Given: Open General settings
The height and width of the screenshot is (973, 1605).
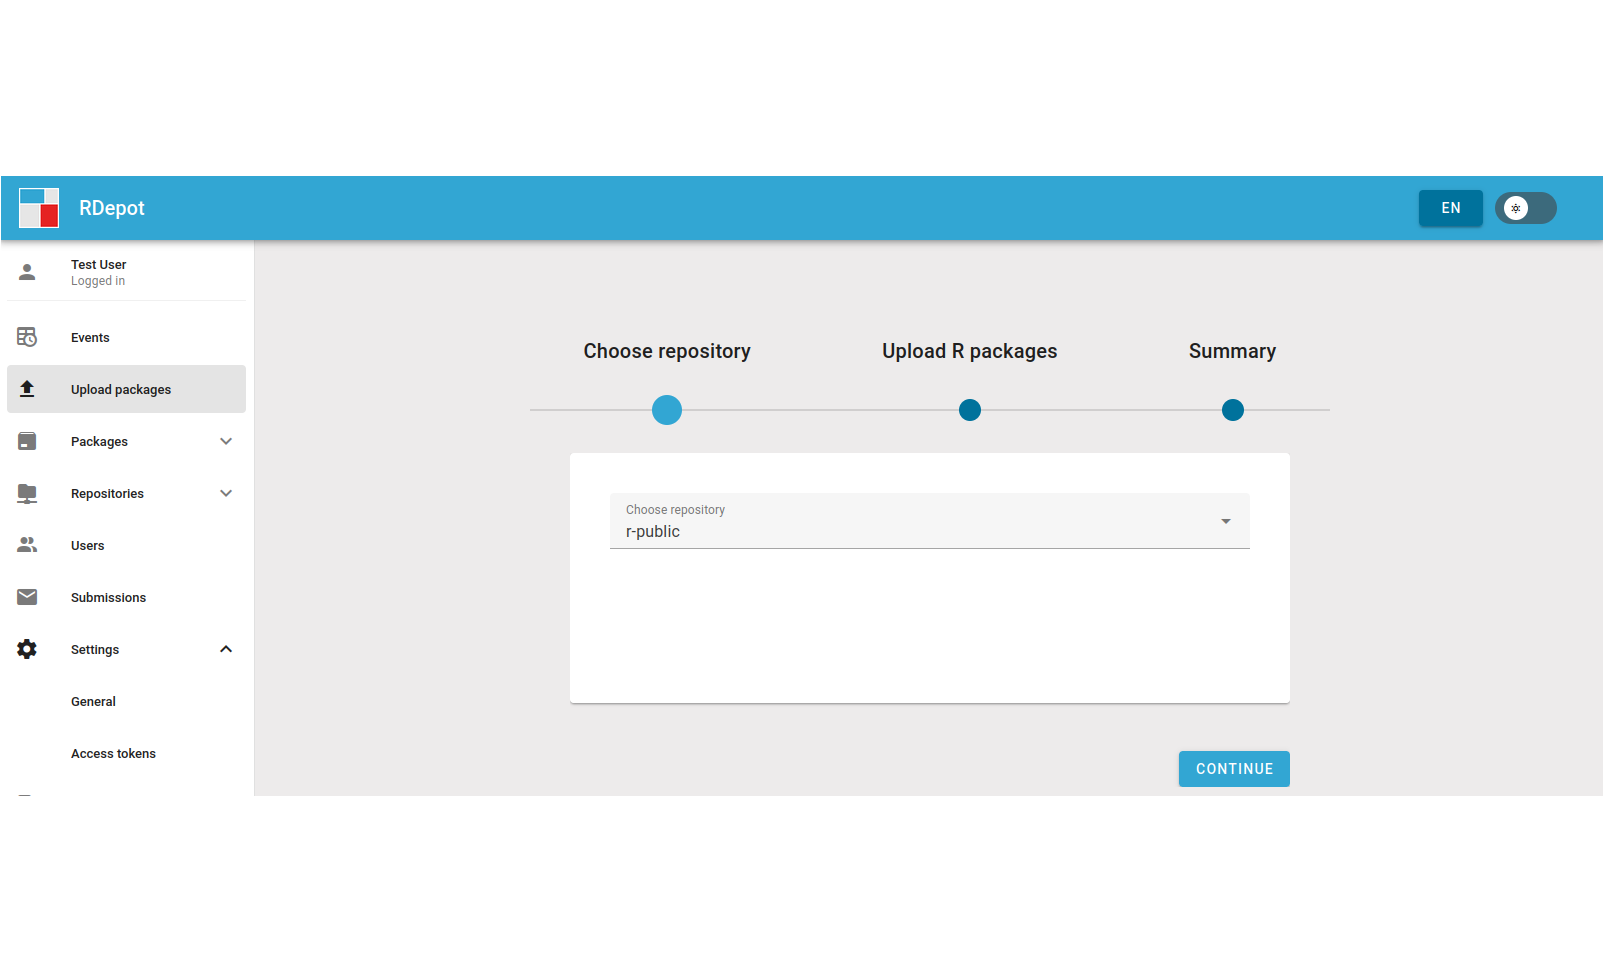Looking at the screenshot, I should pos(126,701).
